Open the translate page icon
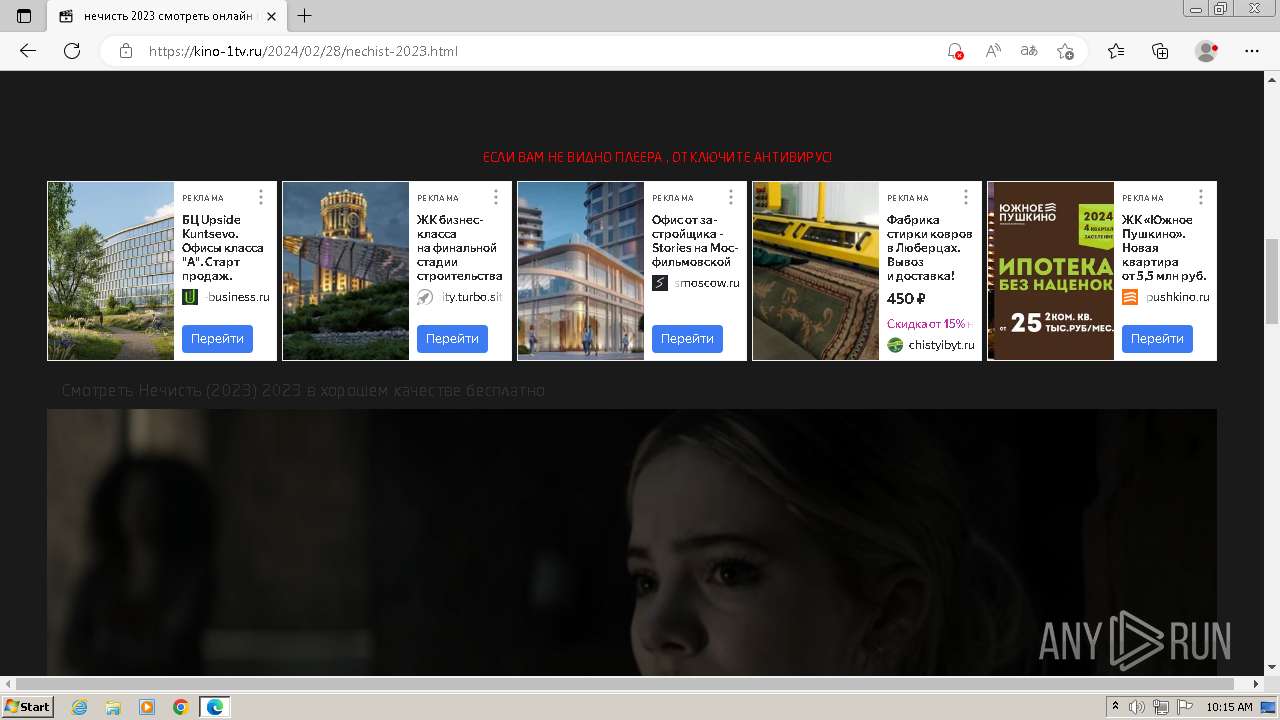The image size is (1280, 720). (1029, 51)
